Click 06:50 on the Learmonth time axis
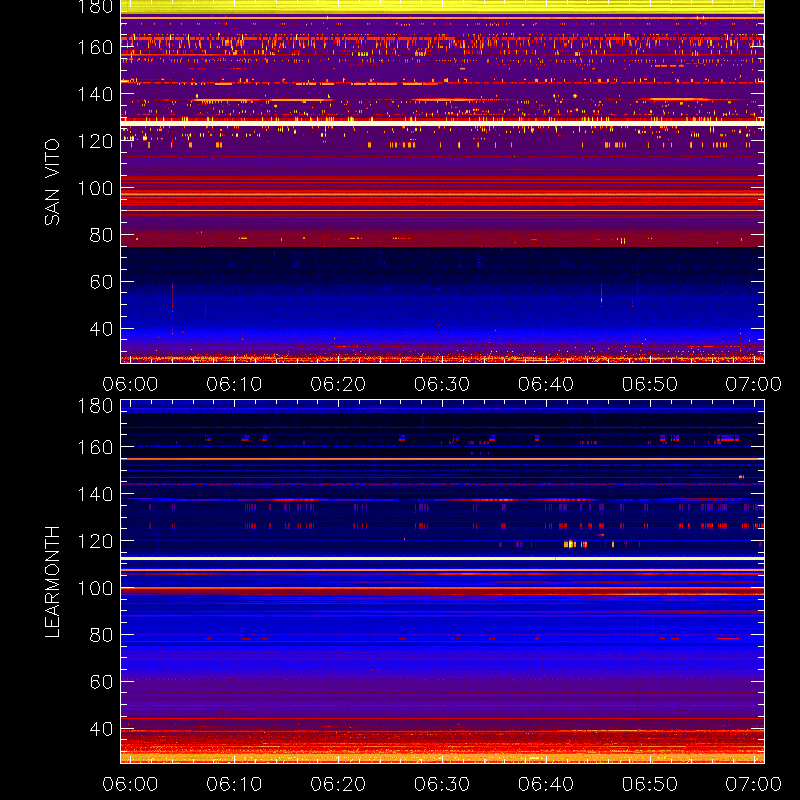The height and width of the screenshot is (800, 800). point(649,784)
